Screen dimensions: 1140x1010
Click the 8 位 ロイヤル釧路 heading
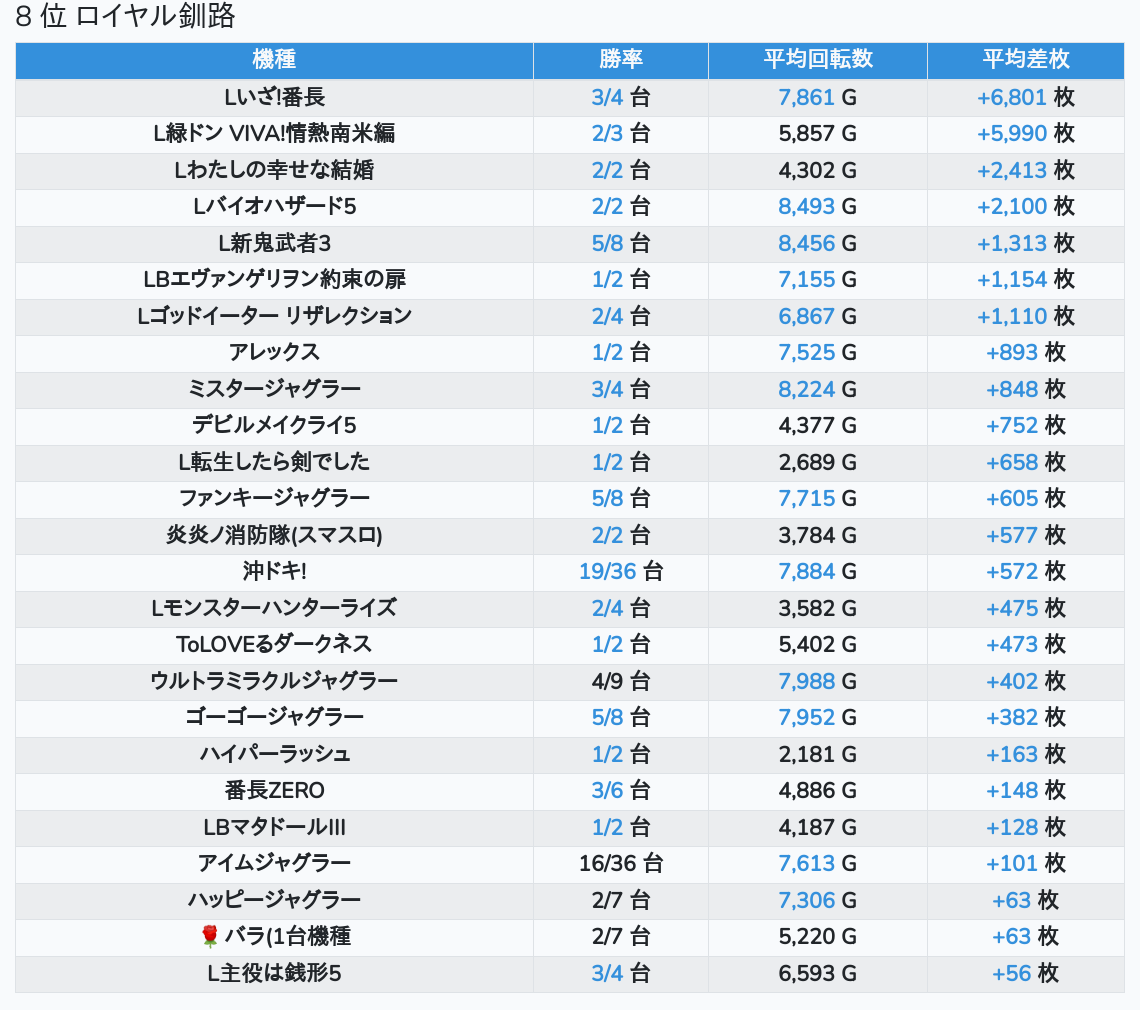pos(125,17)
